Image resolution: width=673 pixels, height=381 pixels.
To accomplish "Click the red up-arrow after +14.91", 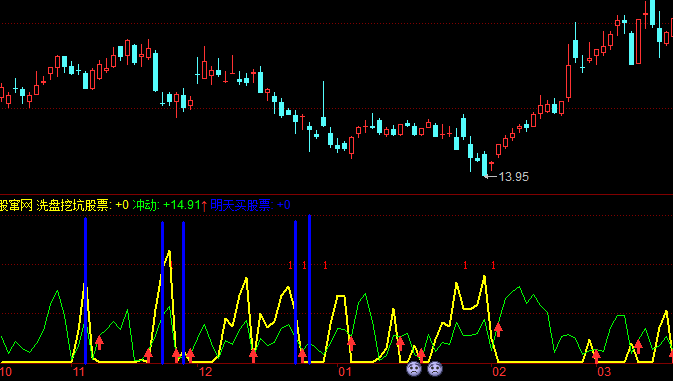I will 204,206.
